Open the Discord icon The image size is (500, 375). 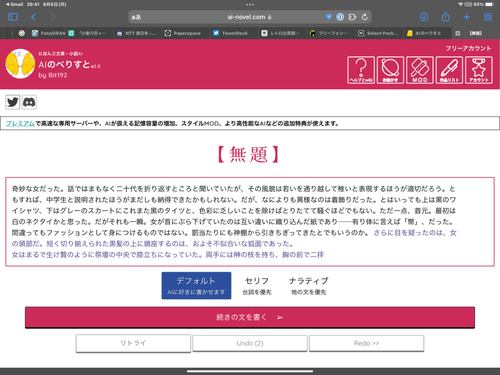29,102
